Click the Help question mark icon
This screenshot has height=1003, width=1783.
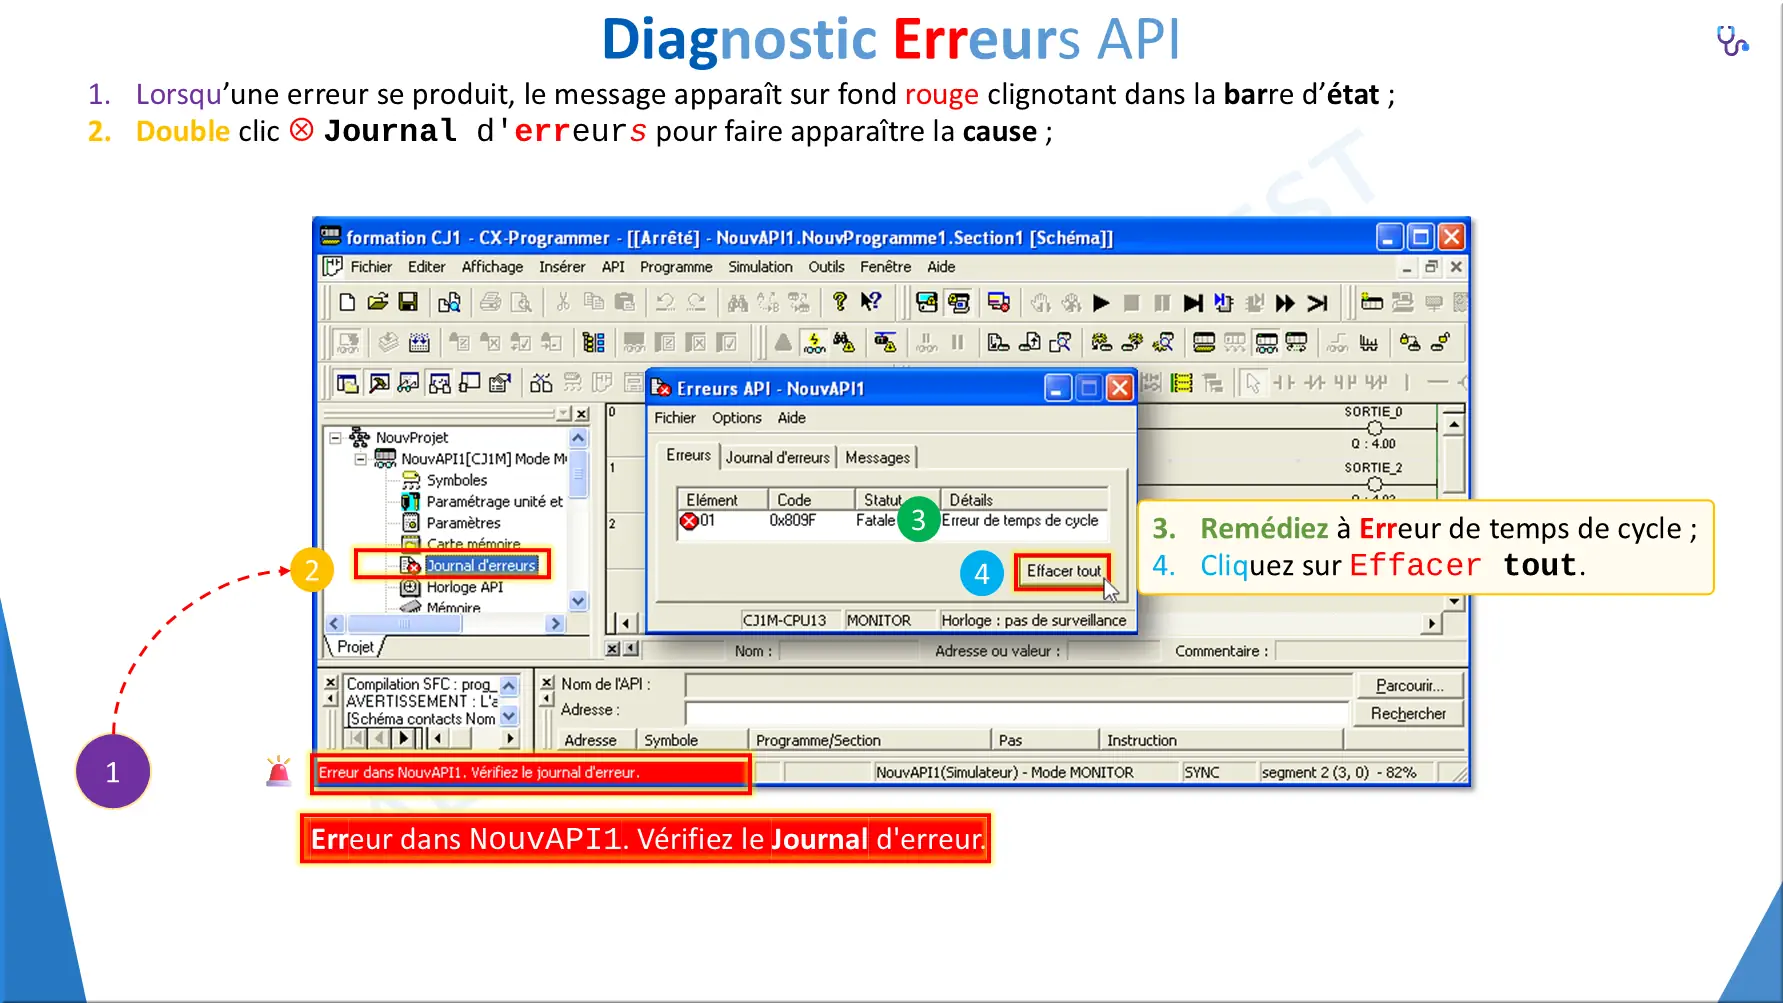840,303
